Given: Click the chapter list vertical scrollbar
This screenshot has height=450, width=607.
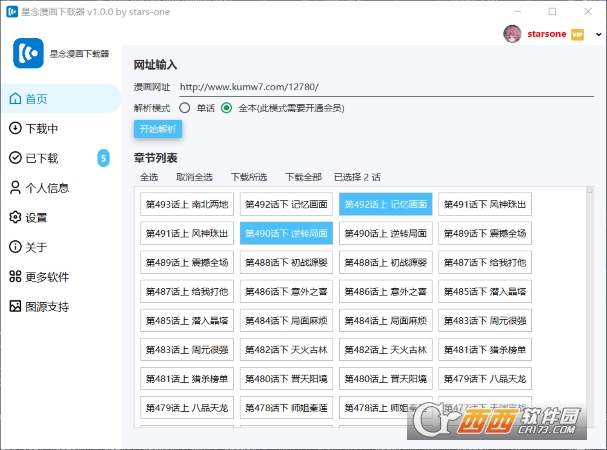Looking at the screenshot, I should (x=590, y=306).
